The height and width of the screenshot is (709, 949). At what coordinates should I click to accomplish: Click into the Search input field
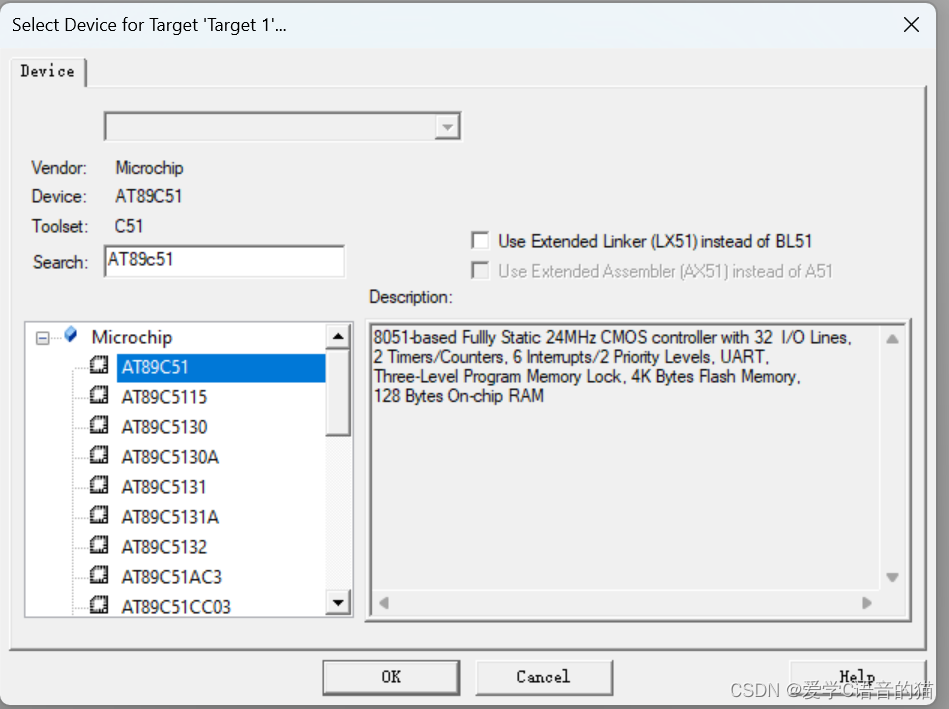pos(225,261)
